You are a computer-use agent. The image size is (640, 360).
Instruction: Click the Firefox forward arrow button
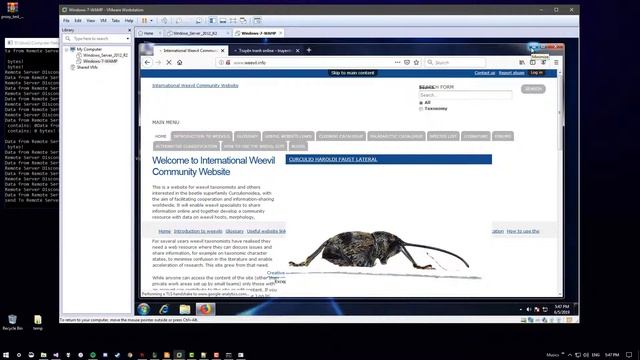158,62
